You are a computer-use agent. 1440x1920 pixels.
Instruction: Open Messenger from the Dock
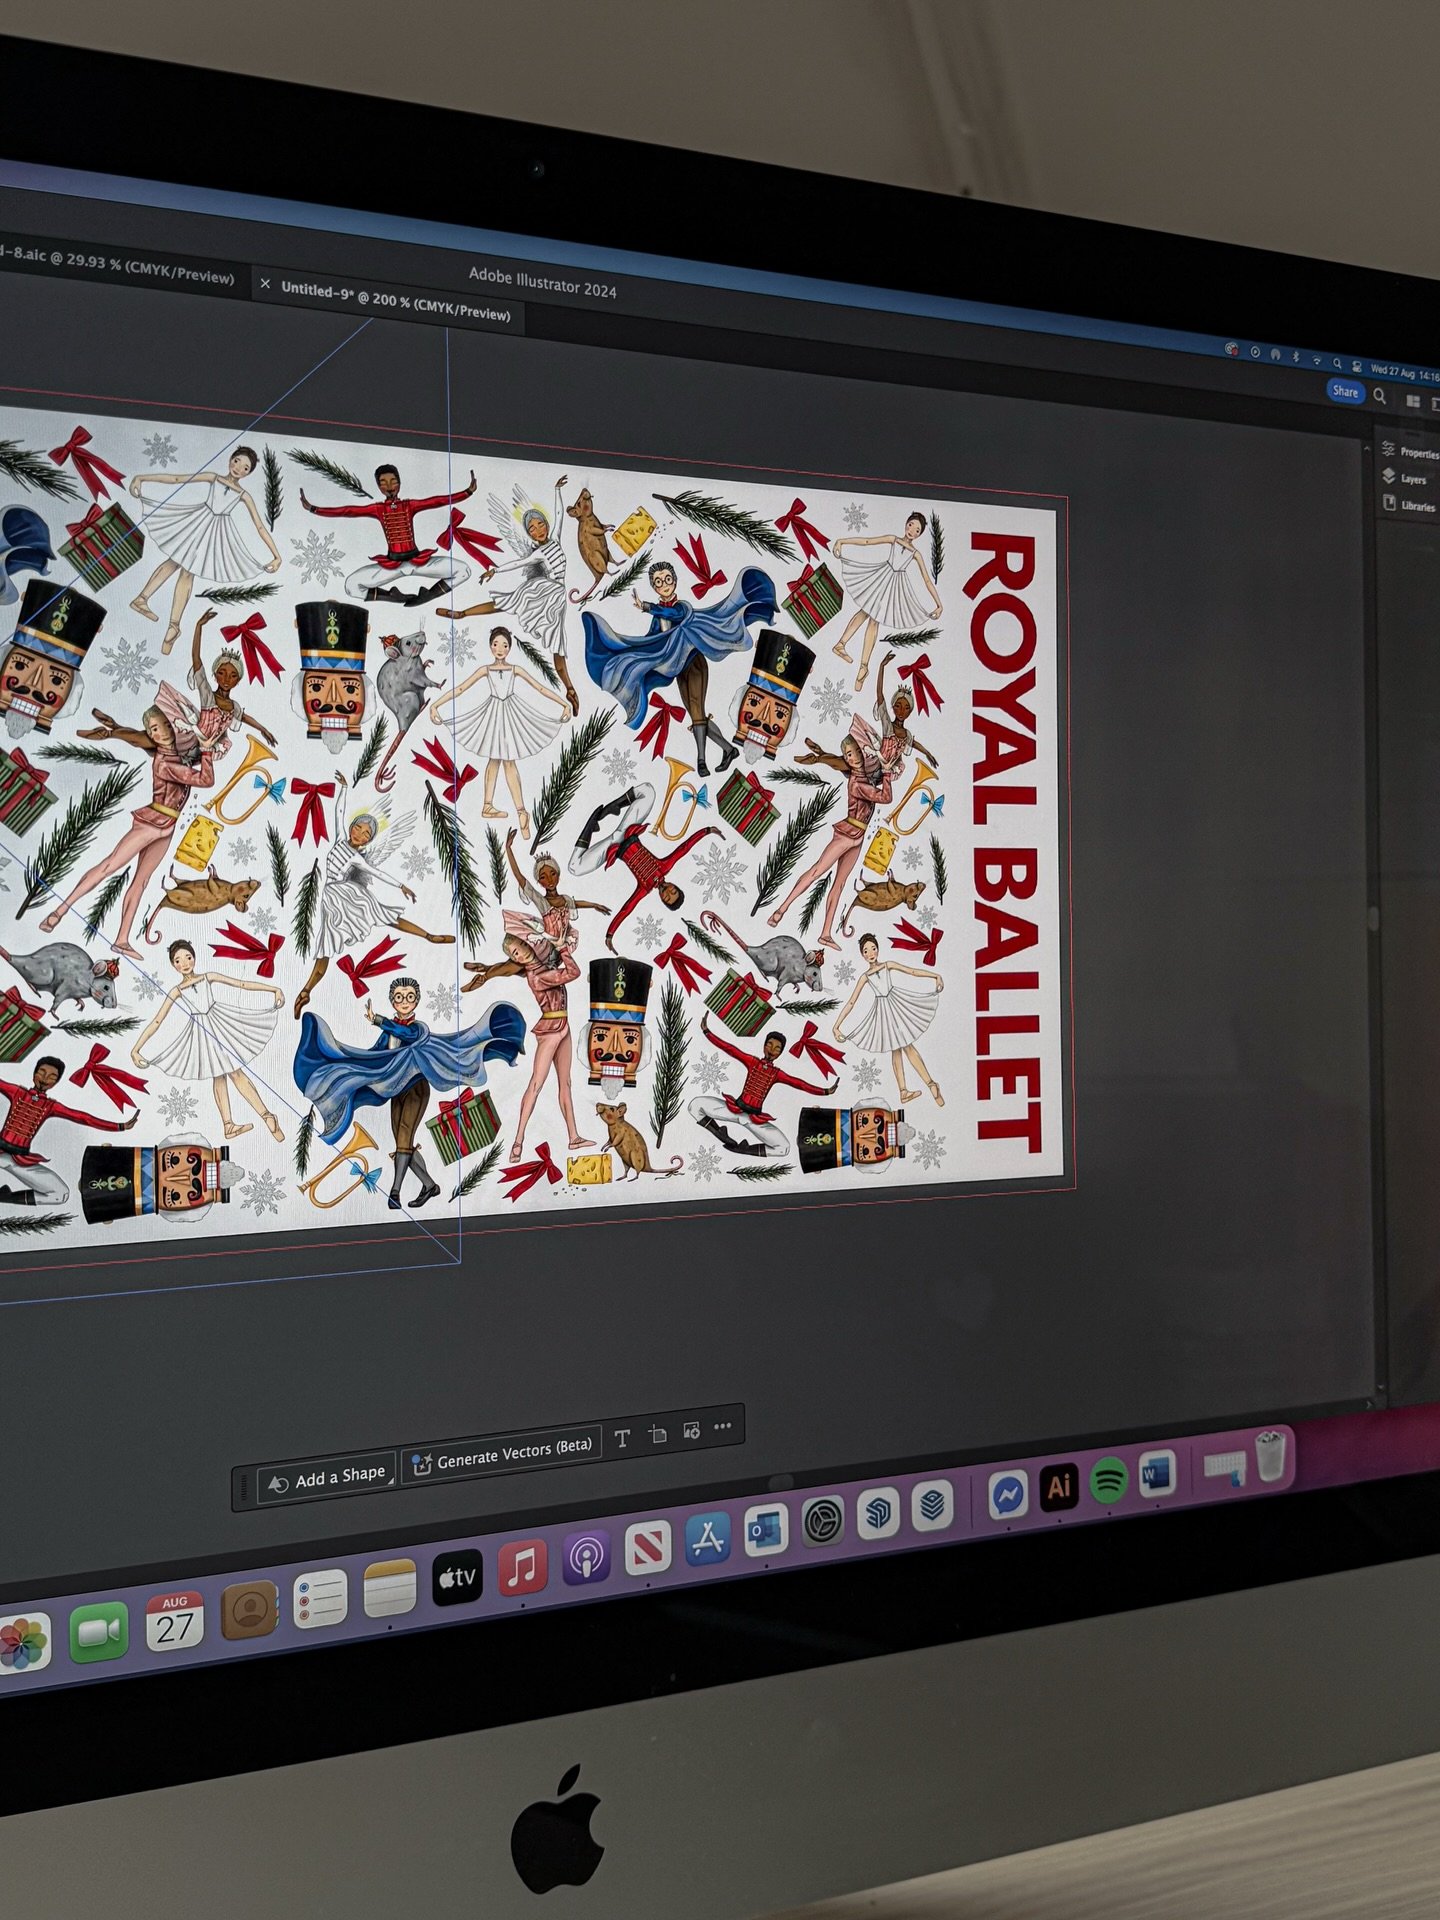click(1008, 1495)
